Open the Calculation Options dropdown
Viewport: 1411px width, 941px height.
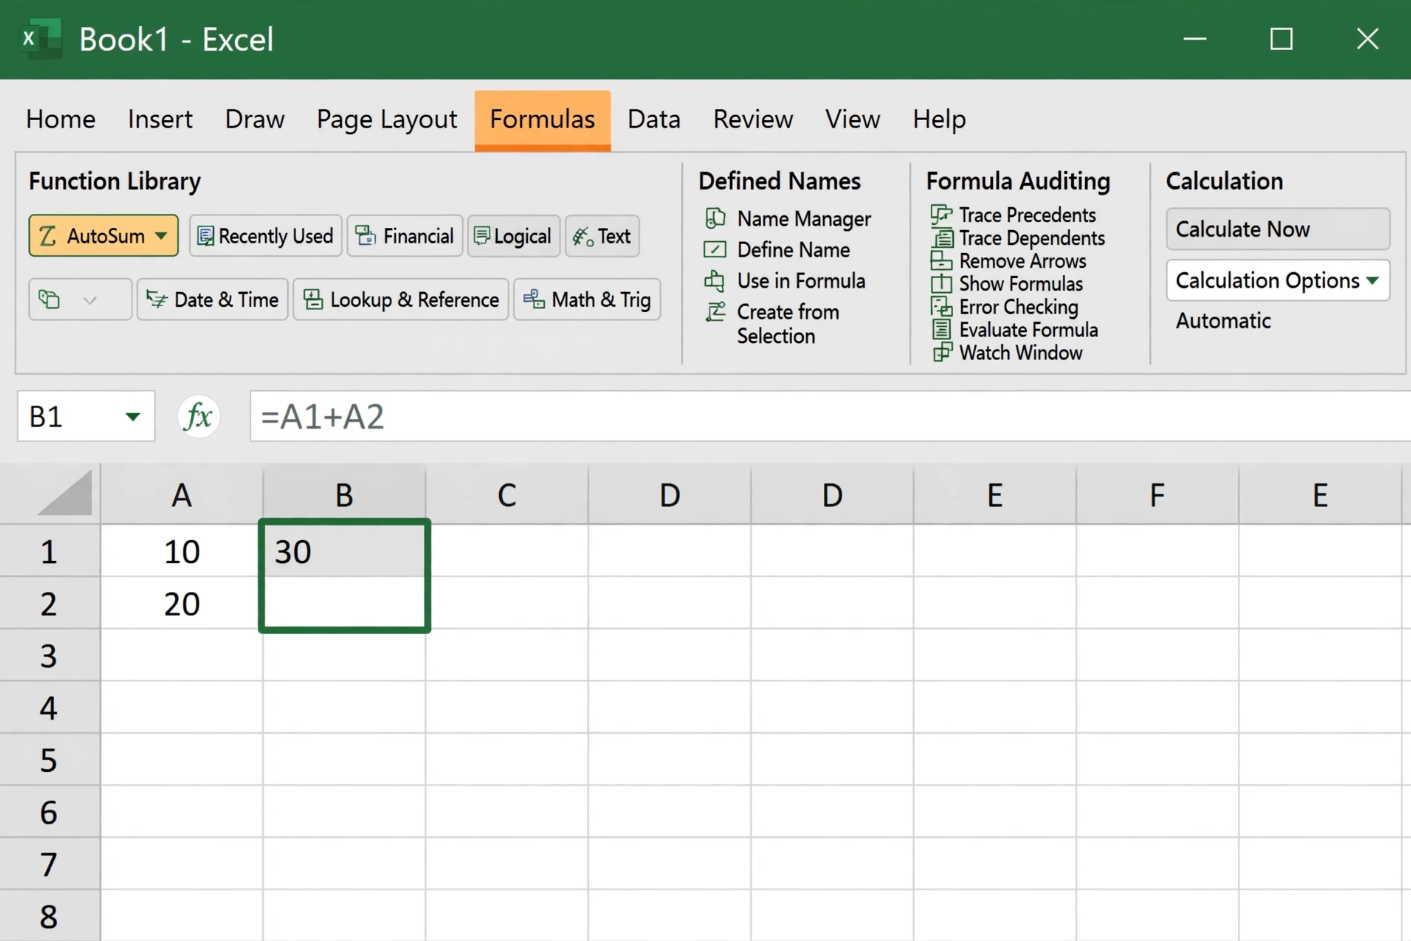coord(1278,281)
